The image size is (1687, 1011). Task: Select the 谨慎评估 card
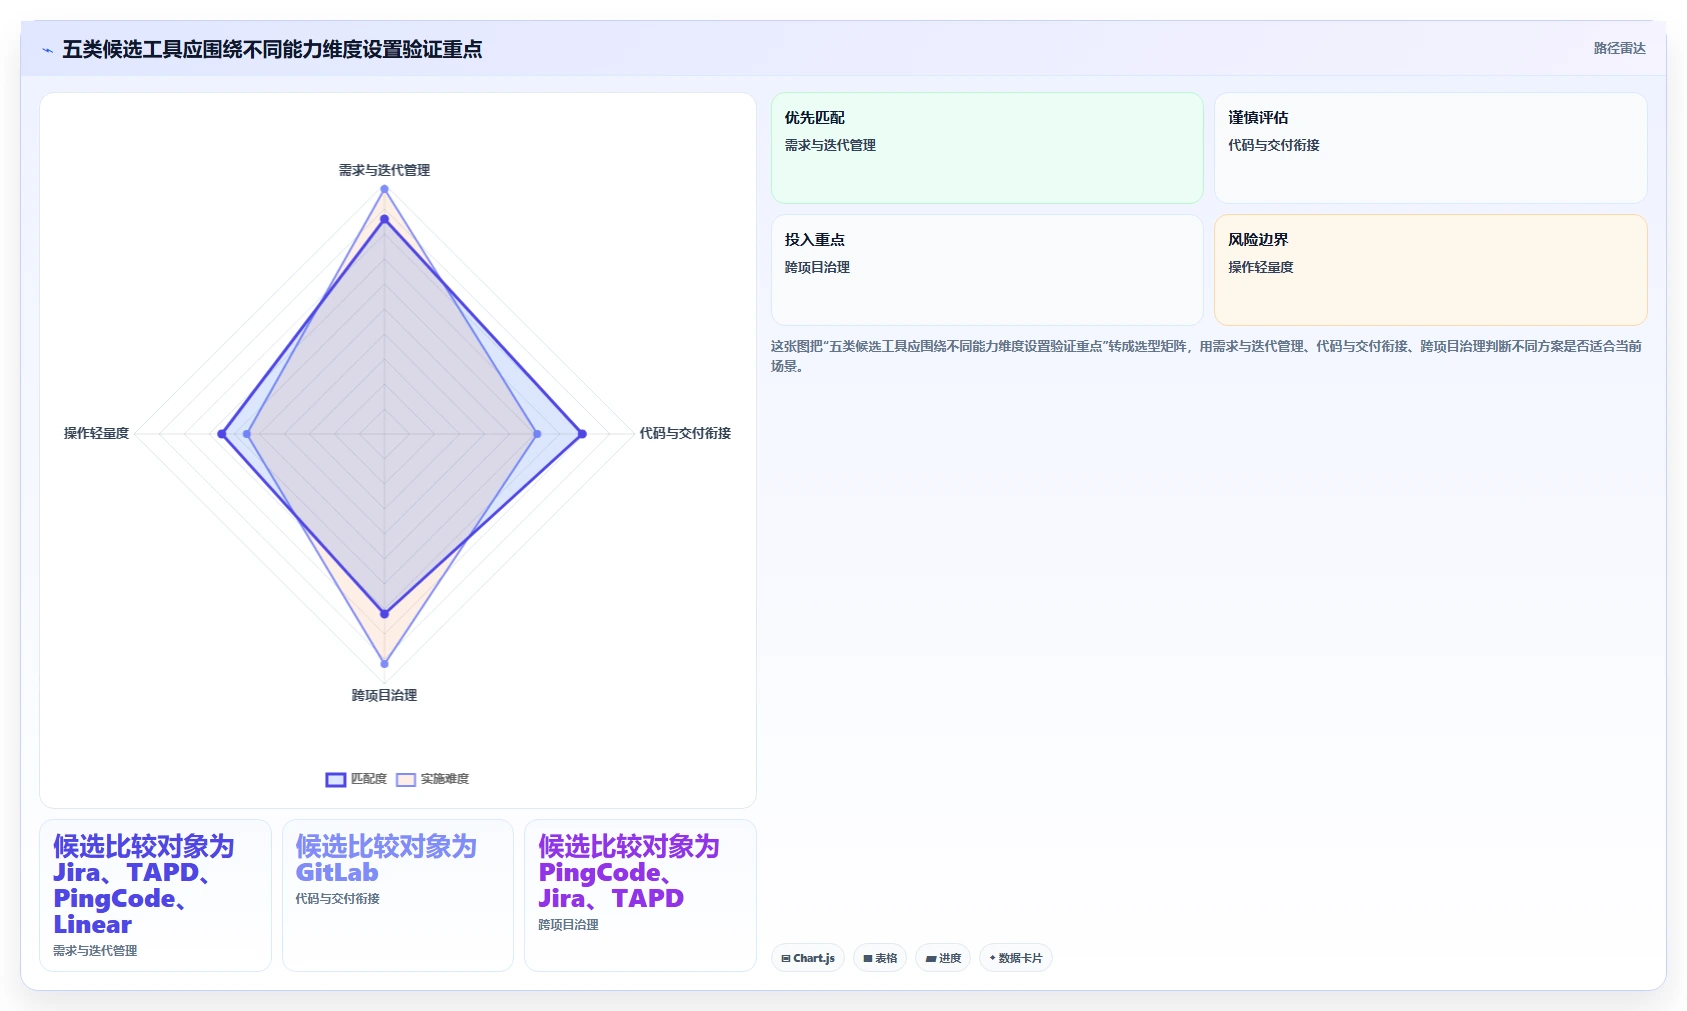(1430, 148)
